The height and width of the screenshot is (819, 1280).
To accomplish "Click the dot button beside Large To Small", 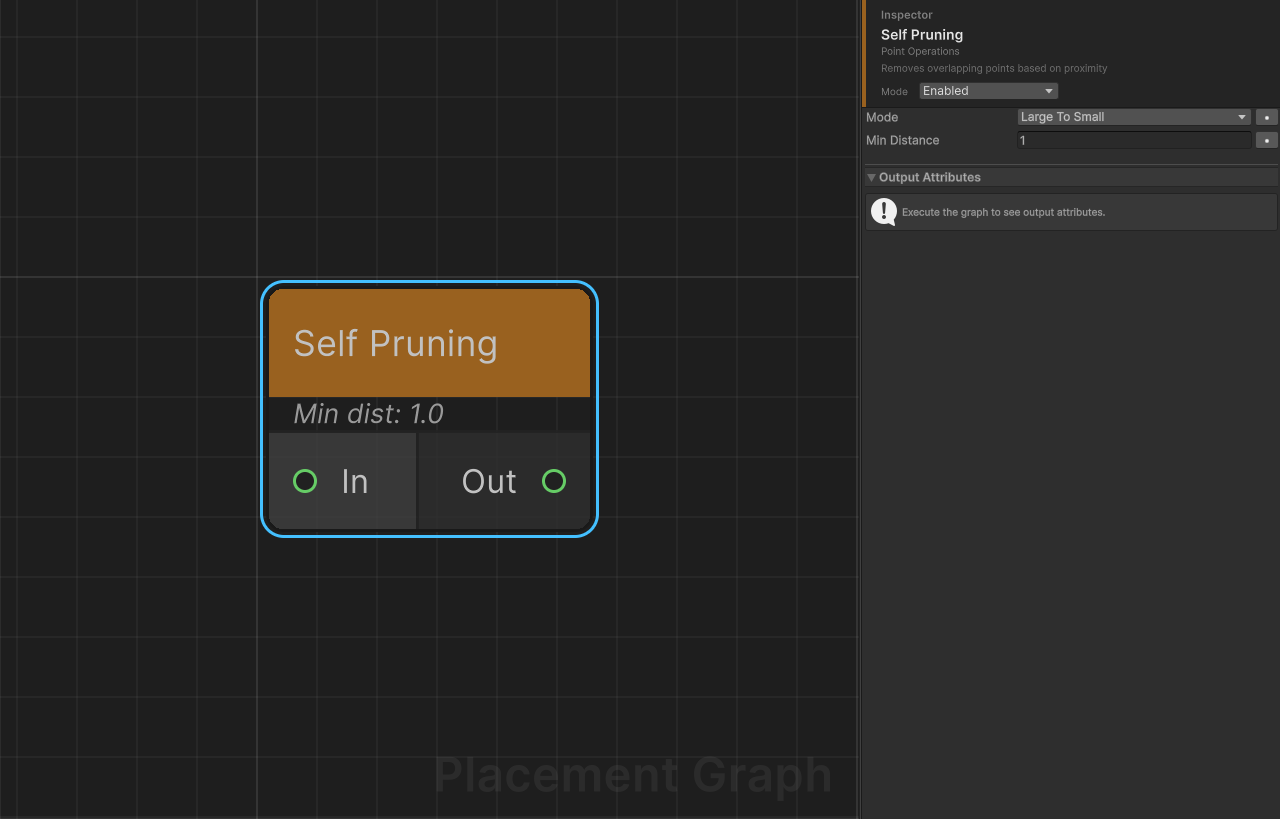I will tap(1267, 117).
